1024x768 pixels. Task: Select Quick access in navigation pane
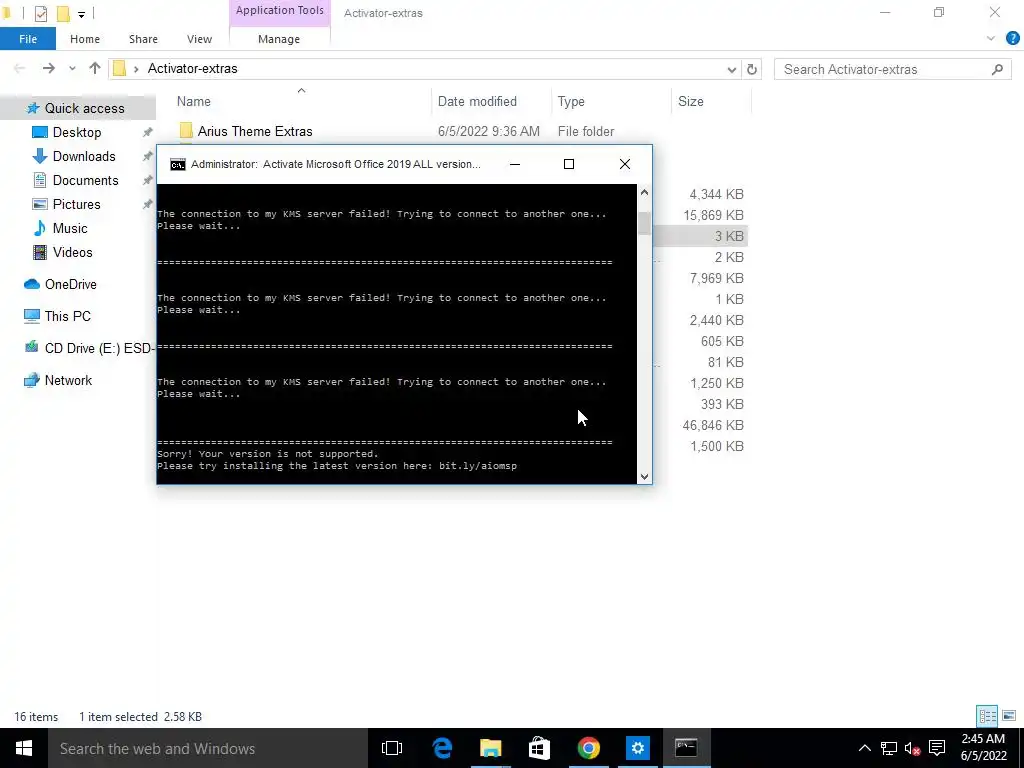(x=78, y=108)
